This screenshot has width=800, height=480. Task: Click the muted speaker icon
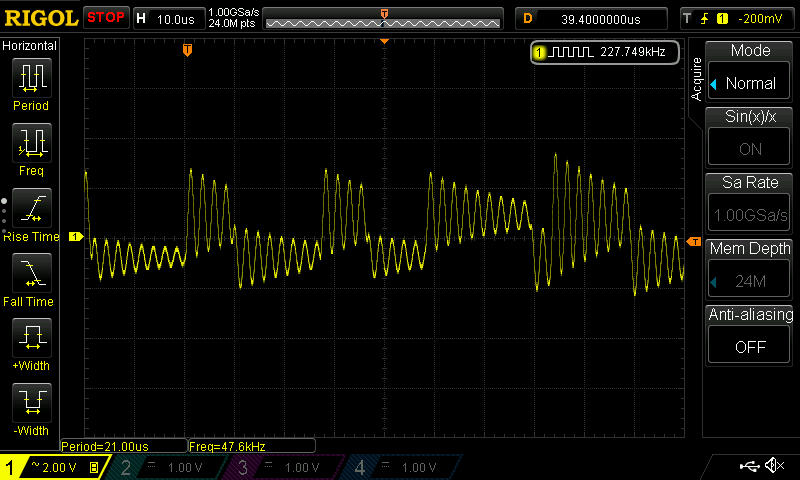[775, 465]
